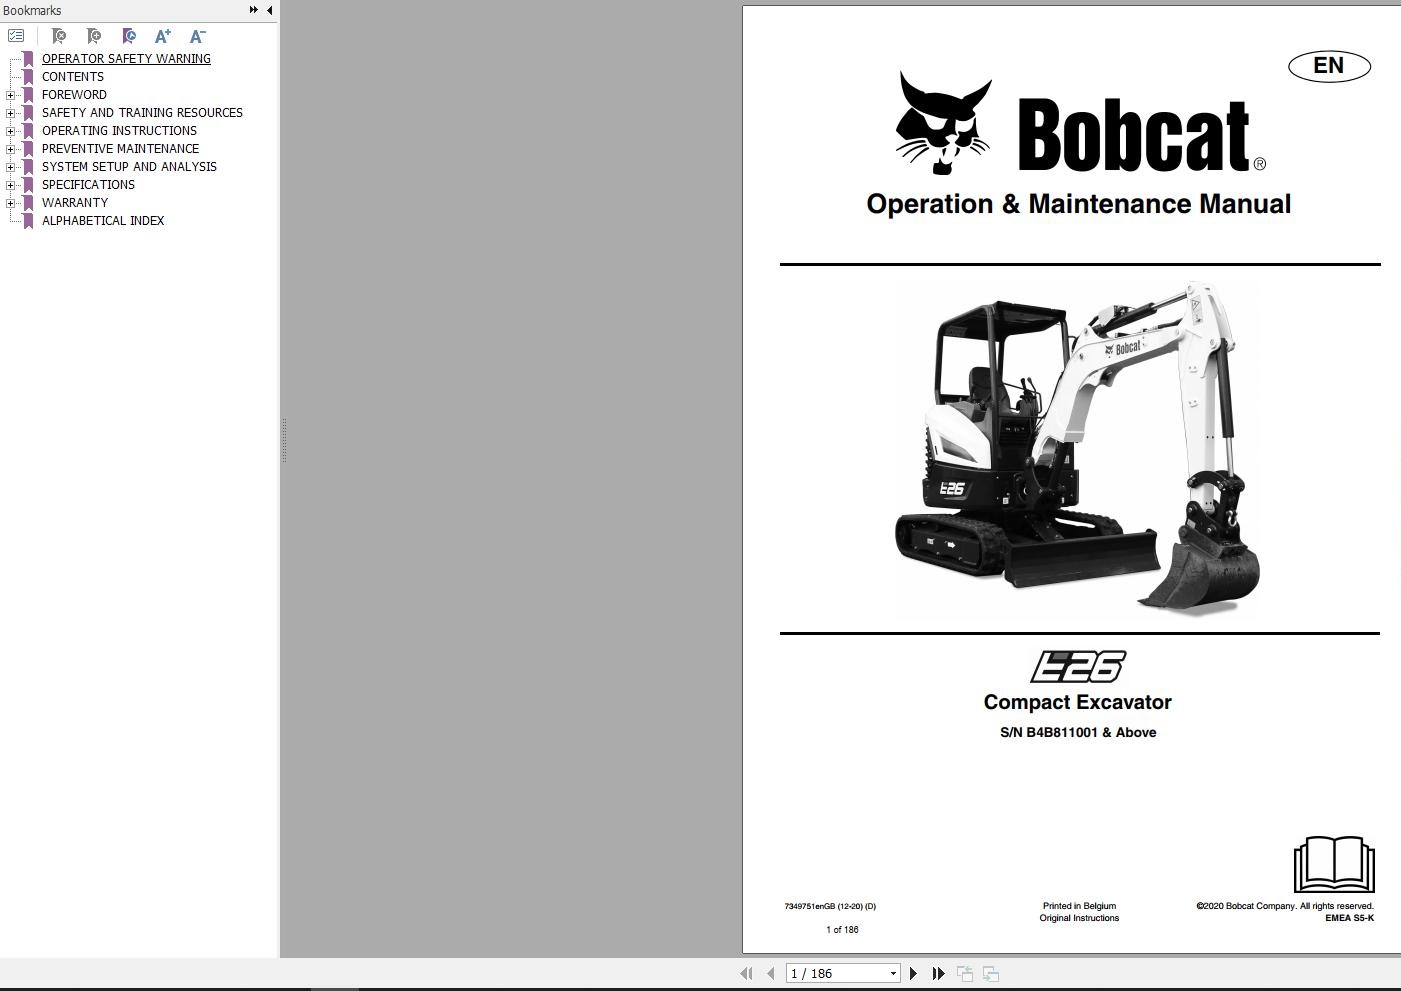Click the E26 excavator image on the page

coord(1078,447)
